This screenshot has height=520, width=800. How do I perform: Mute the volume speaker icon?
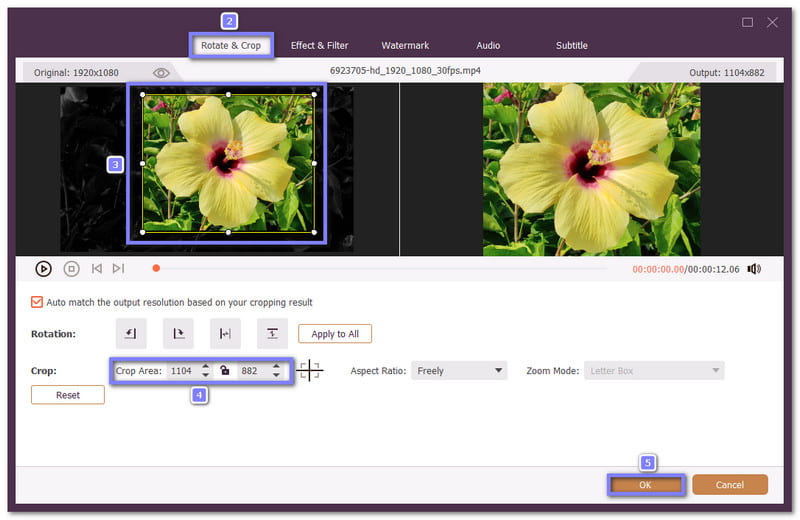coord(753,268)
